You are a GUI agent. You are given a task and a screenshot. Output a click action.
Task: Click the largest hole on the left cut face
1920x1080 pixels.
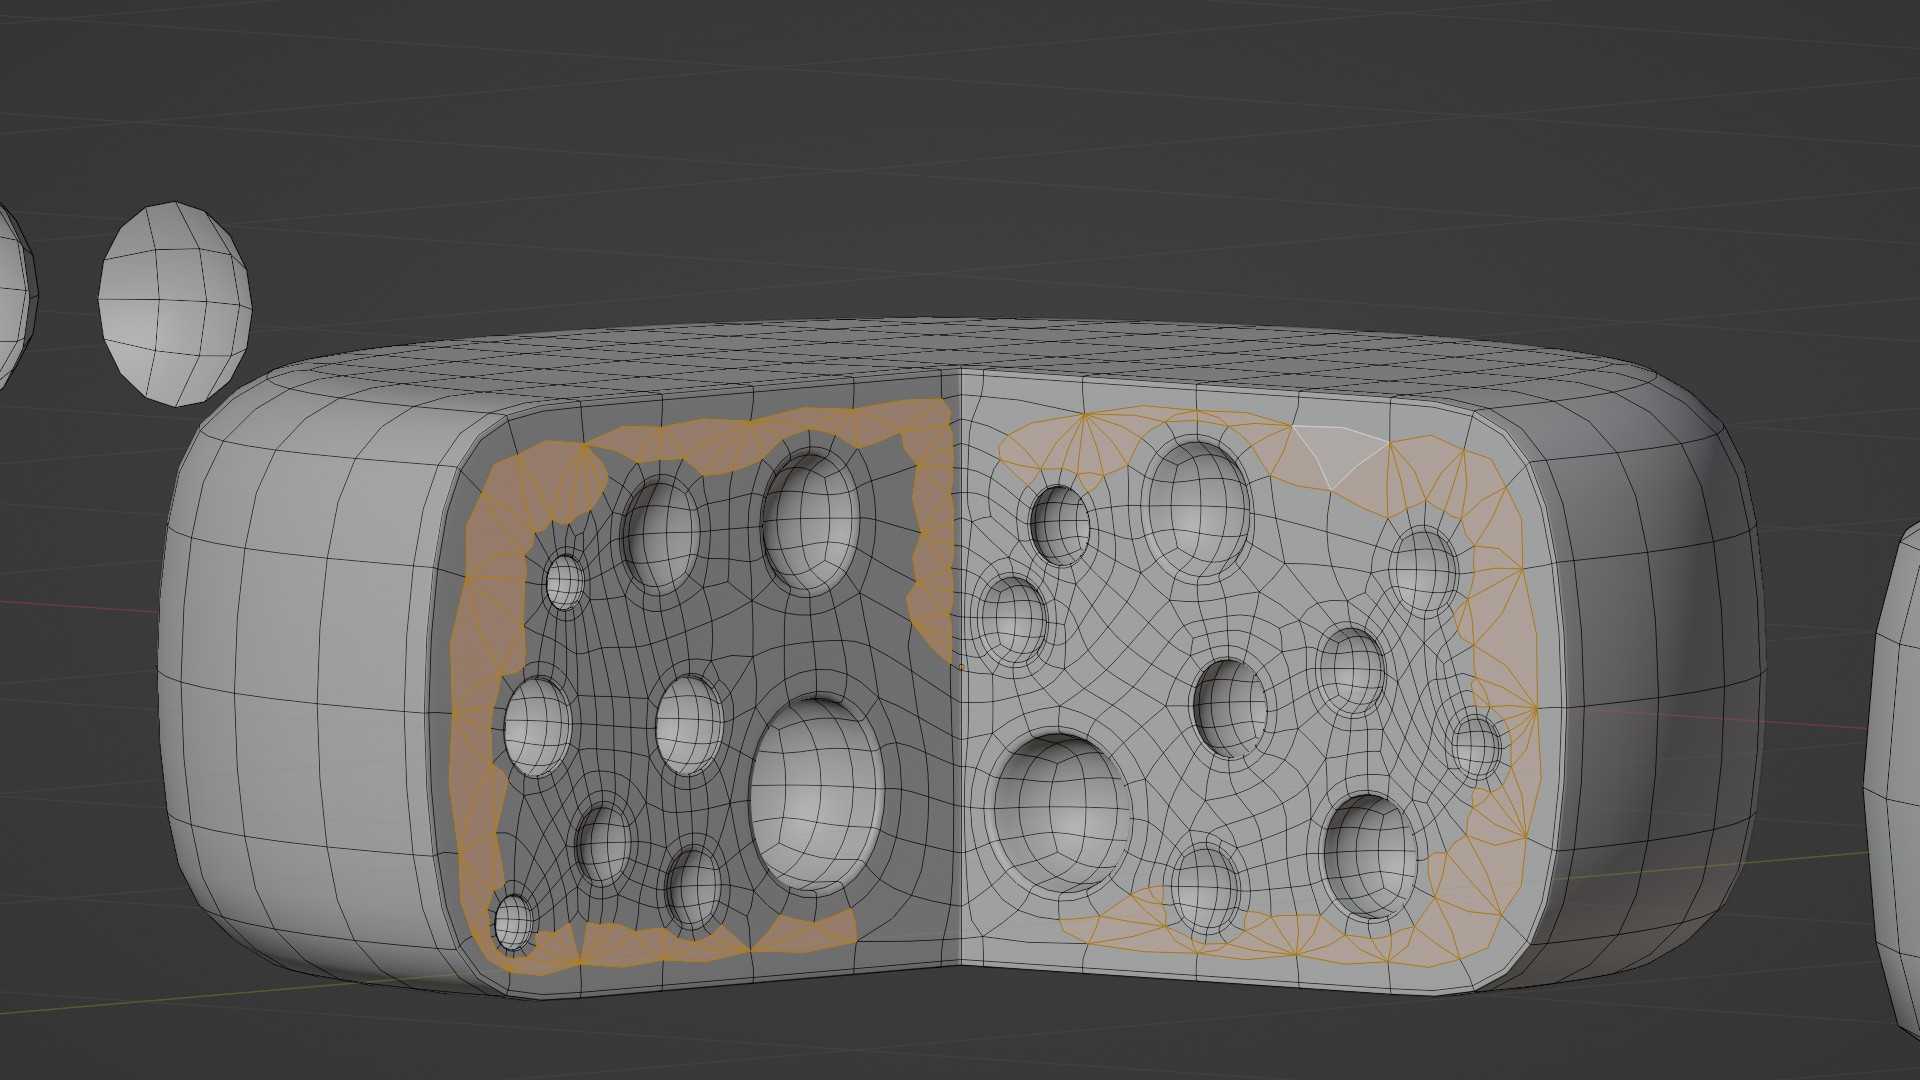[816, 795]
